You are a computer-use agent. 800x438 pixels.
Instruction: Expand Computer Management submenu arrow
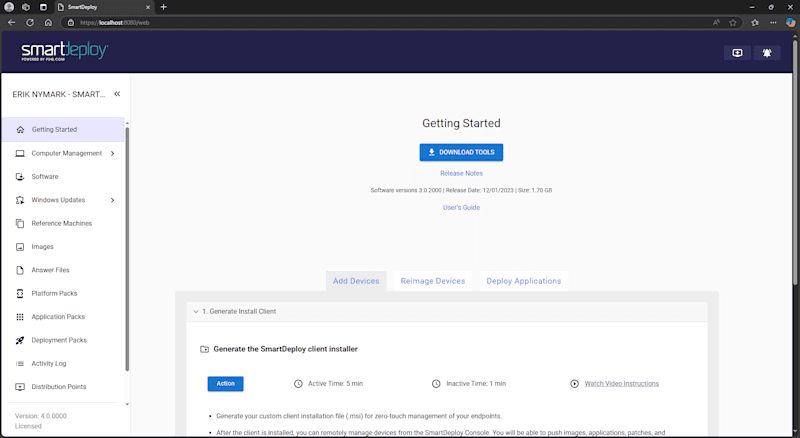(112, 153)
